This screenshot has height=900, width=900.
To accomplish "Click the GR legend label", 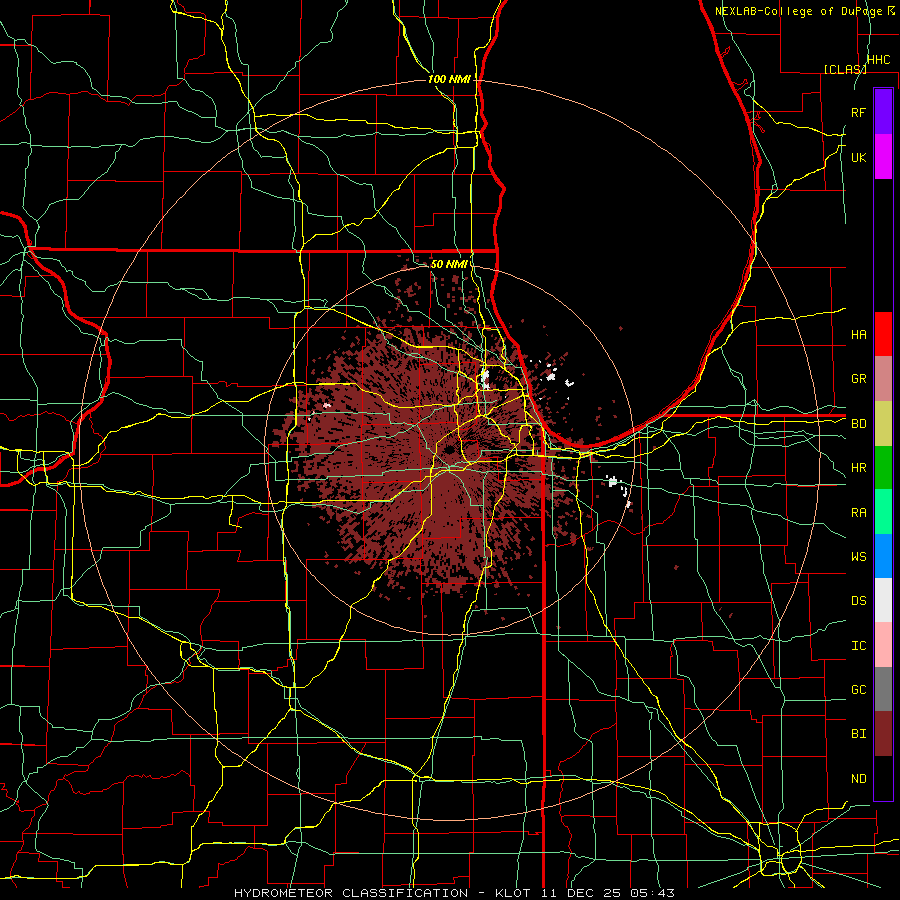I will coord(859,379).
